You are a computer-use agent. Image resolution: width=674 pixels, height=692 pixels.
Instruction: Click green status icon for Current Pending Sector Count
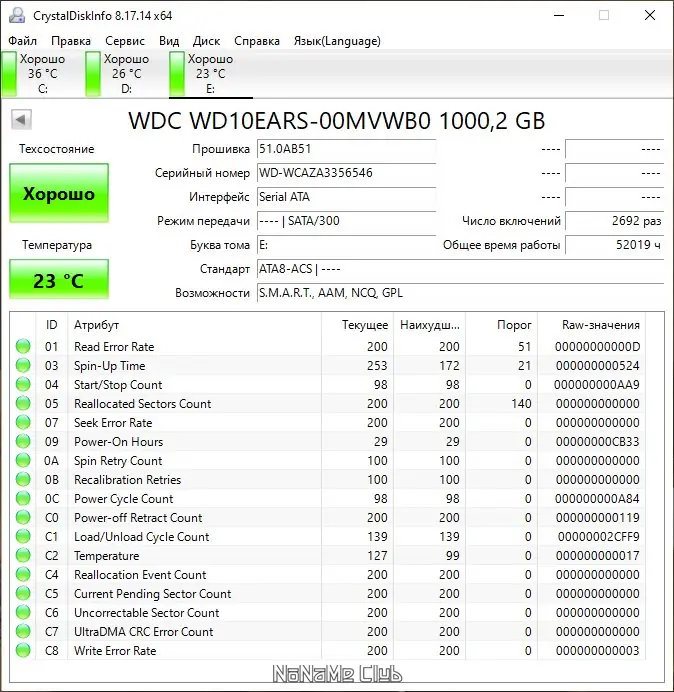click(x=23, y=593)
